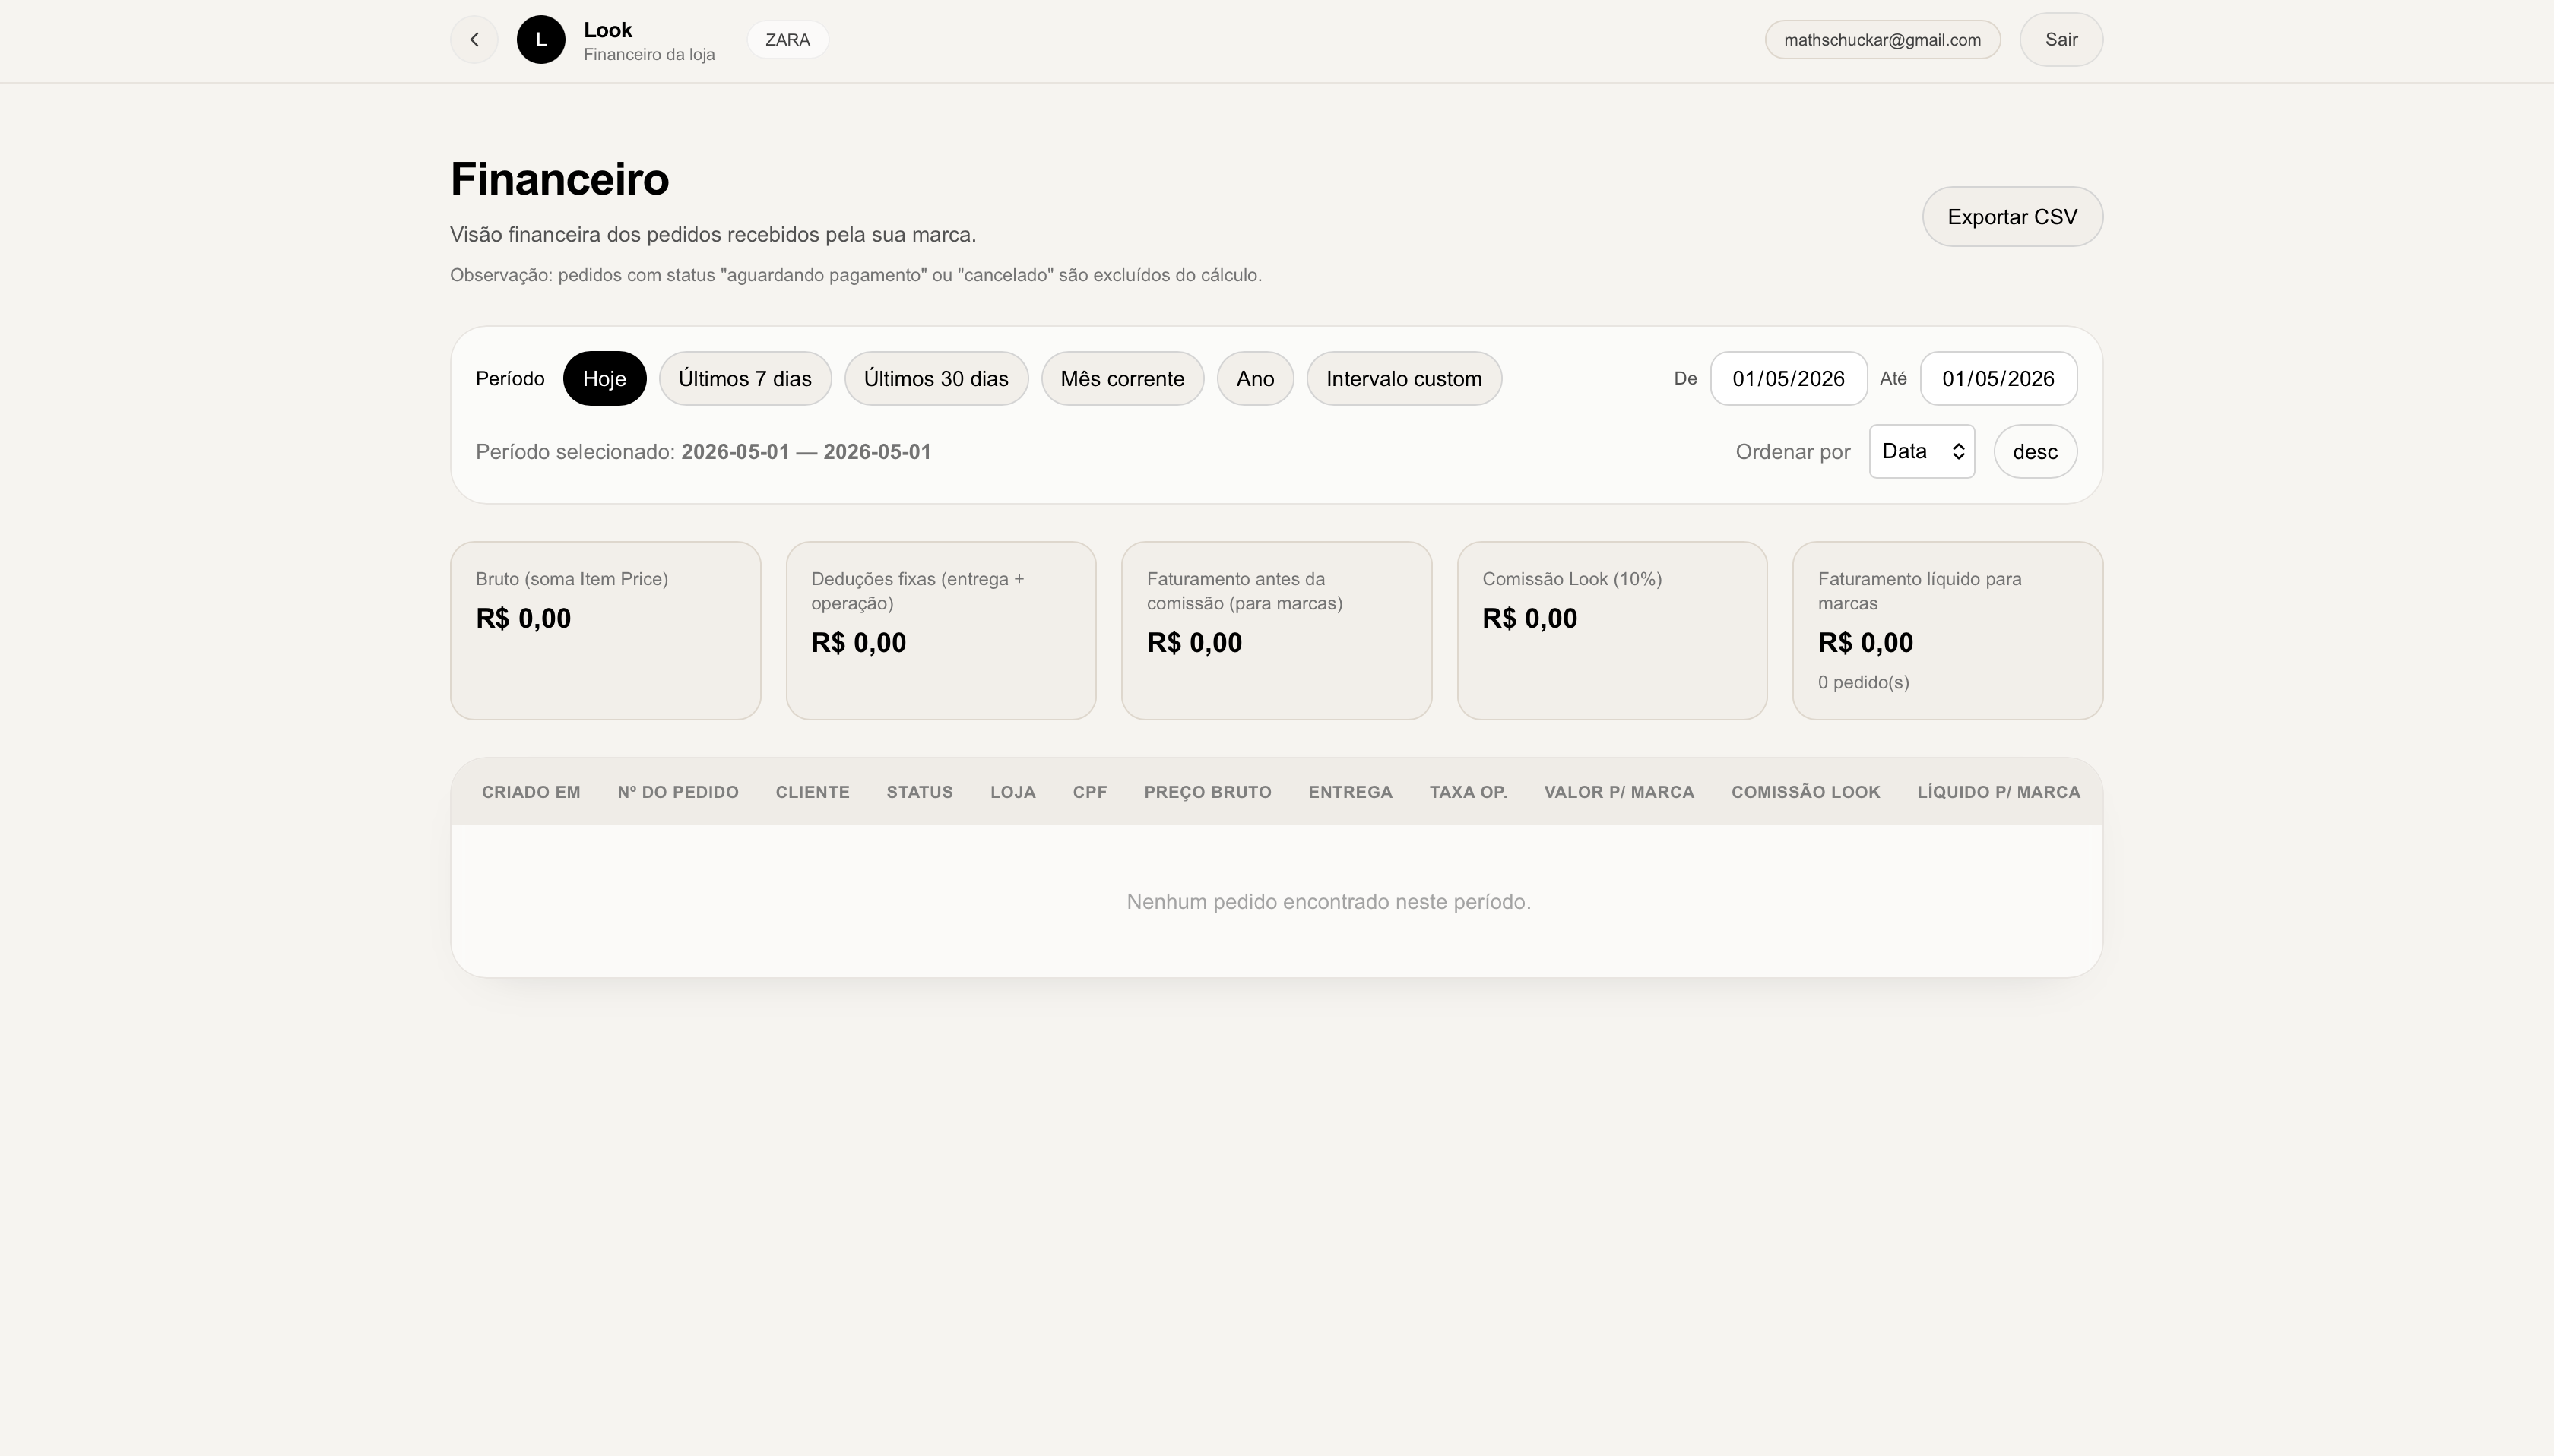This screenshot has height=1456, width=2554.
Task: Click the Sair logout button
Action: click(x=2061, y=40)
